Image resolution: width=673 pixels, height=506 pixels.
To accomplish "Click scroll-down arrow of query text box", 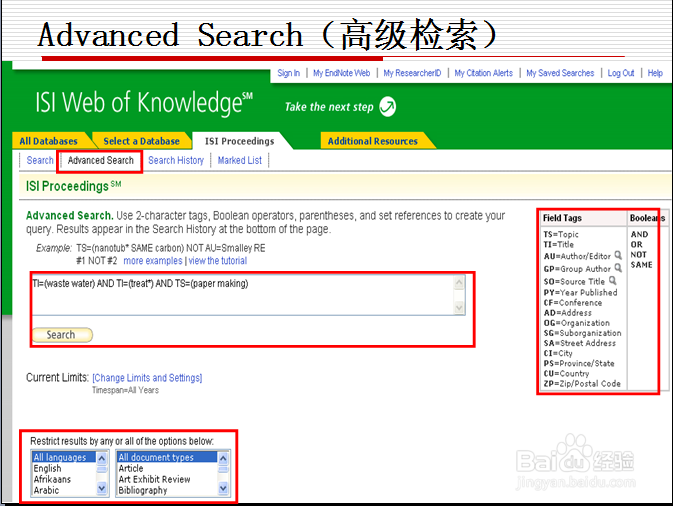I will click(459, 307).
